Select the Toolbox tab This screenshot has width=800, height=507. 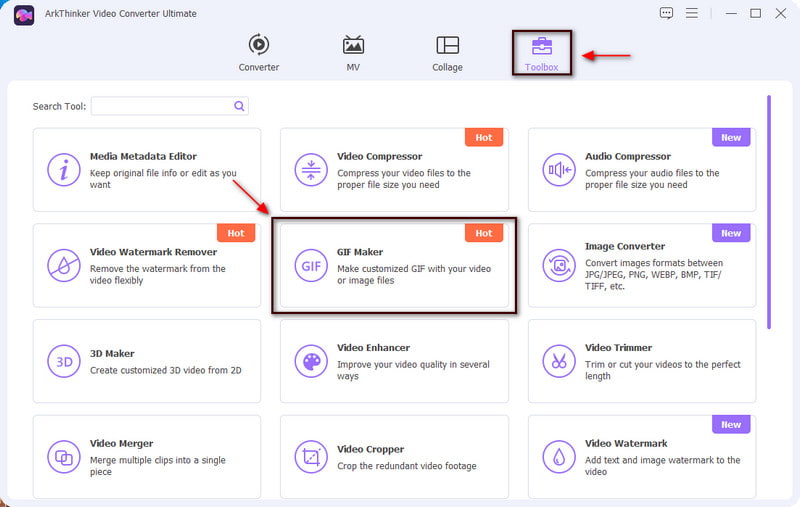(541, 54)
